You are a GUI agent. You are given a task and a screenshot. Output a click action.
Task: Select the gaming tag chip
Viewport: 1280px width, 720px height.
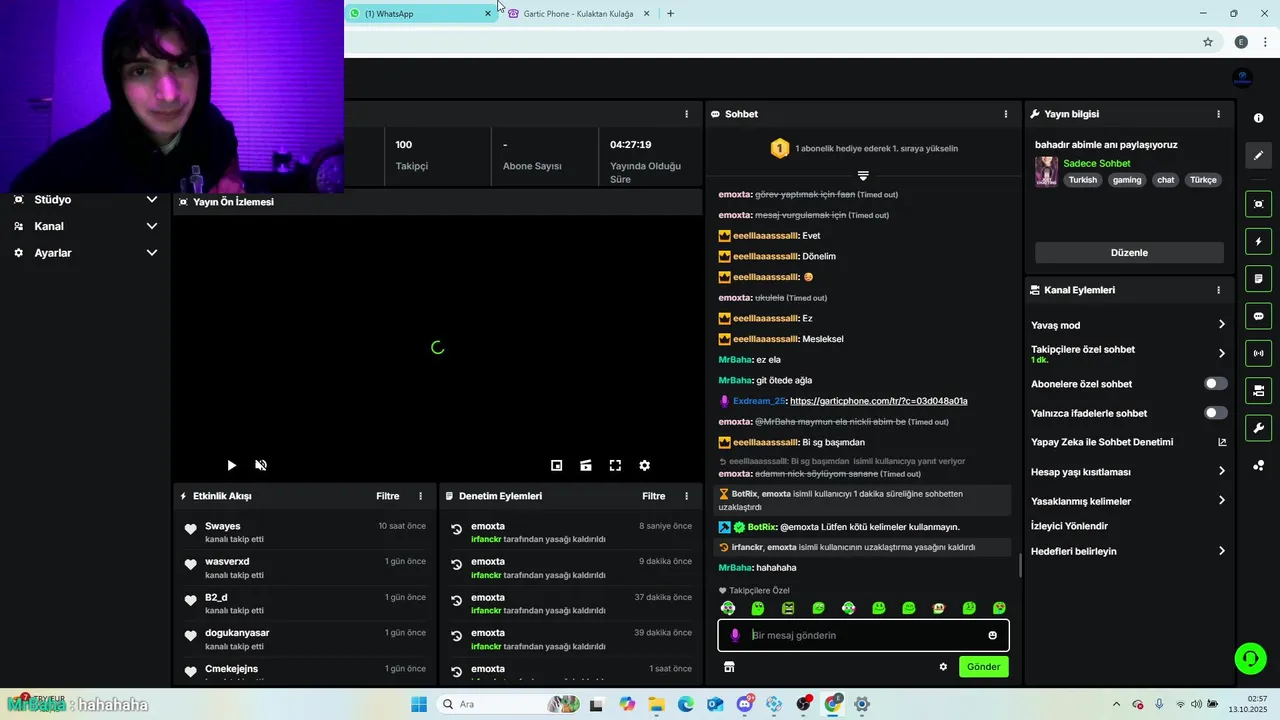(1126, 180)
